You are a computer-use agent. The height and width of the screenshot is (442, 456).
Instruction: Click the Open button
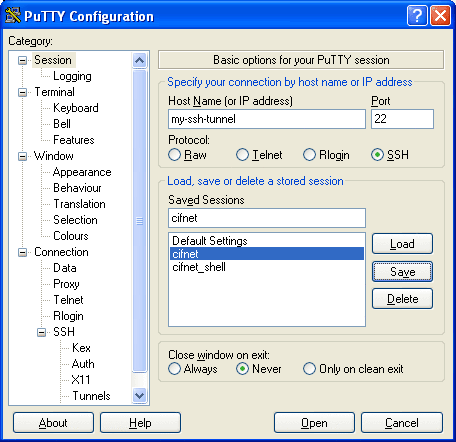314,423
